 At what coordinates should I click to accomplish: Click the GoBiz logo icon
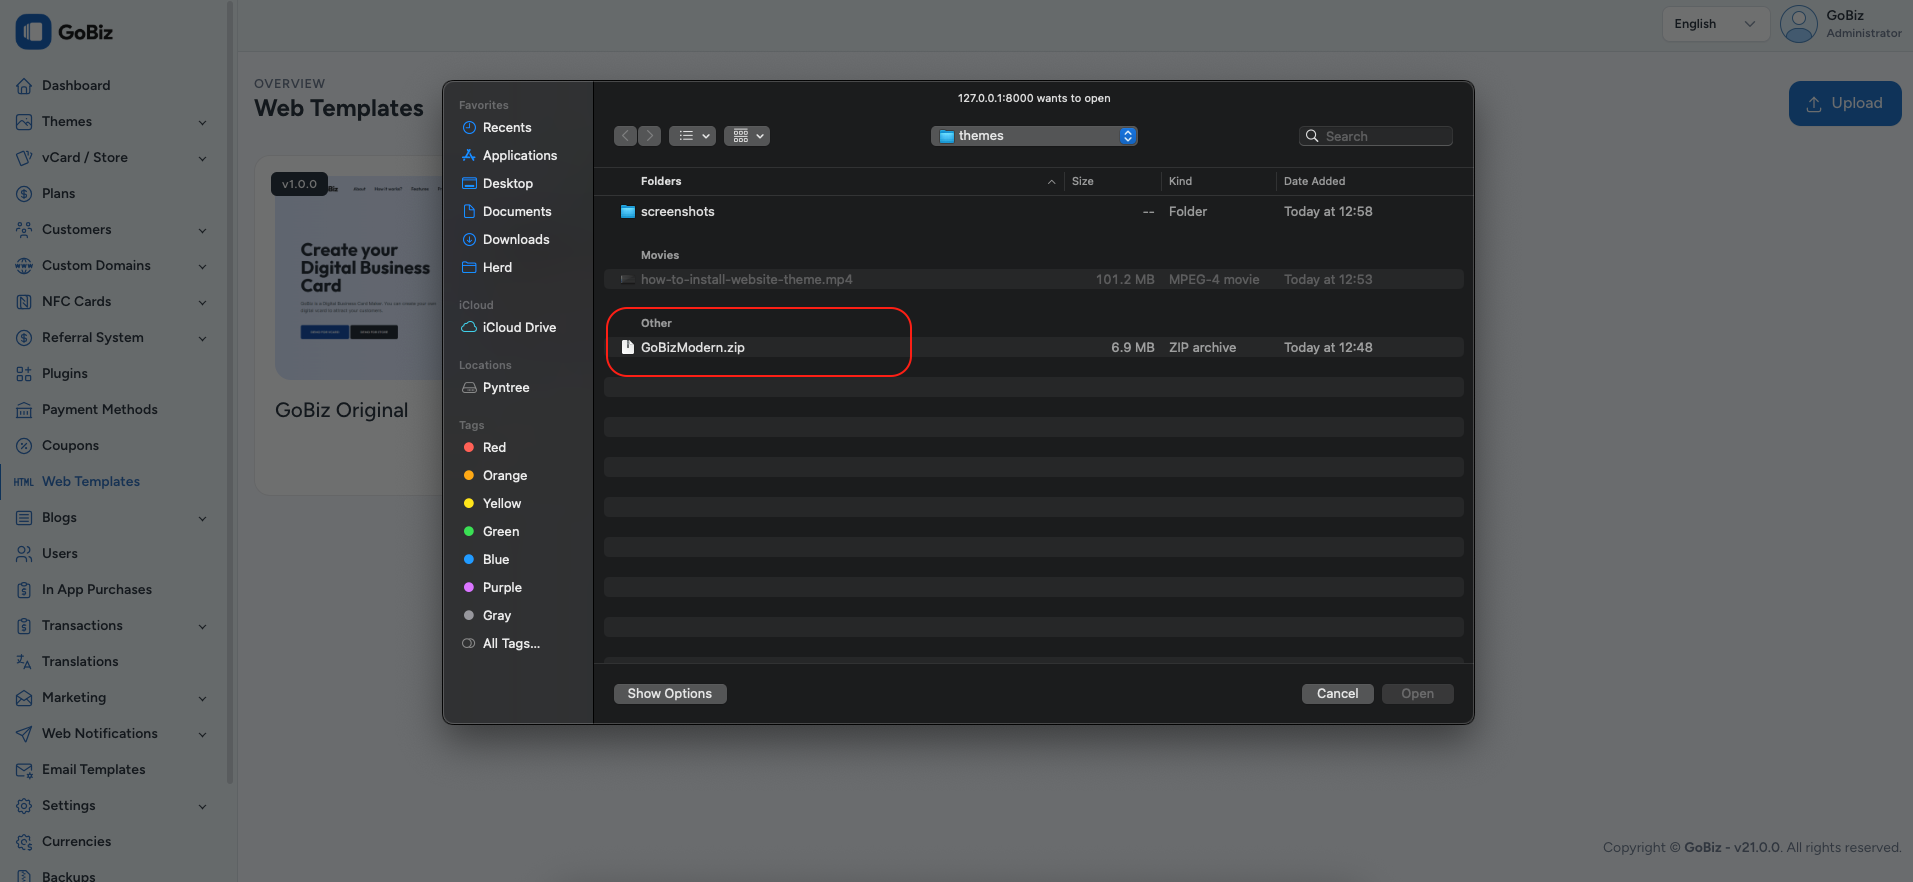tap(33, 32)
